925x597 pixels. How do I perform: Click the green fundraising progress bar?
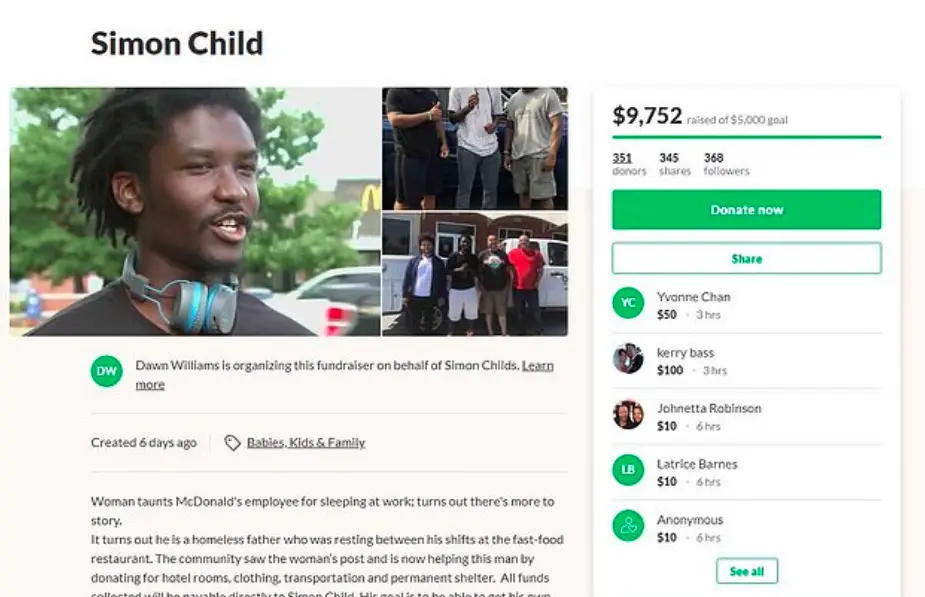click(x=746, y=137)
